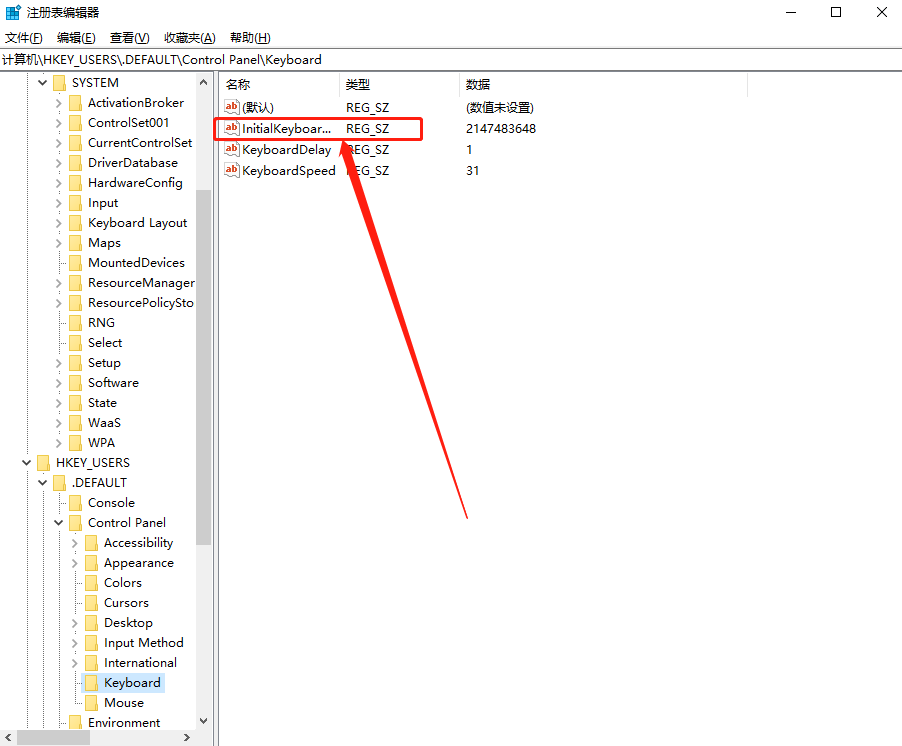Click the ab icon next to KeyboardSpeed
Image resolution: width=902 pixels, height=746 pixels.
click(x=232, y=170)
